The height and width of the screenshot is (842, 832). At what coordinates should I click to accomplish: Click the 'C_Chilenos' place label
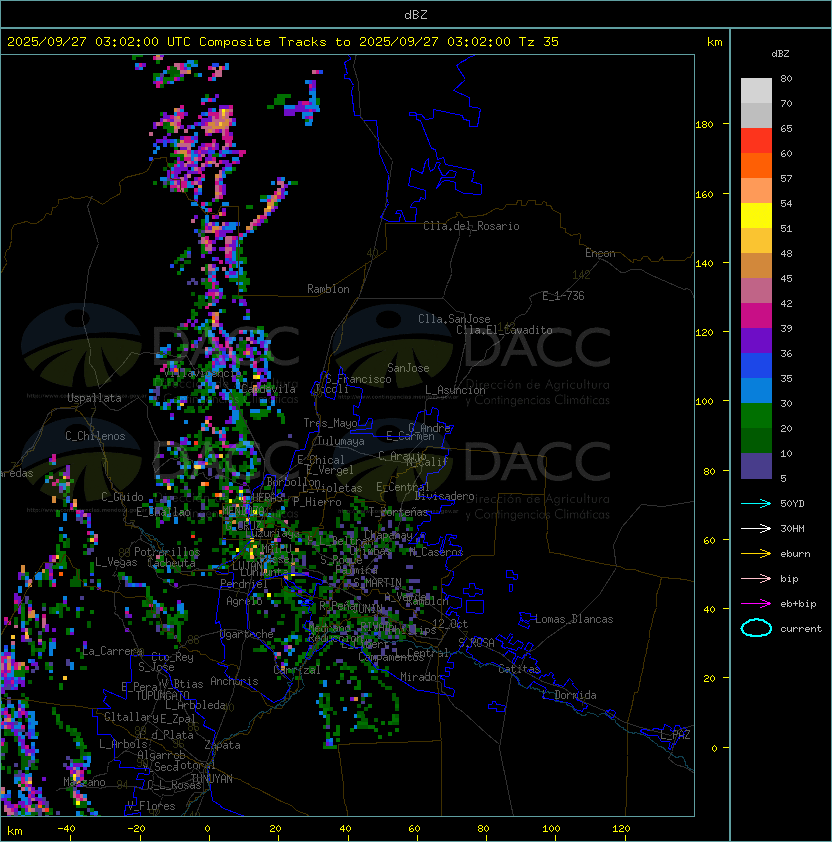pos(95,436)
